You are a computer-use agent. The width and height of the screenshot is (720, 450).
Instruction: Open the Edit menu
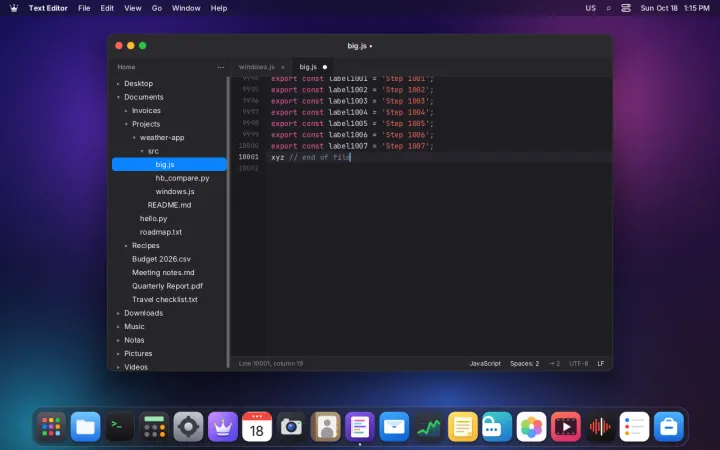107,8
